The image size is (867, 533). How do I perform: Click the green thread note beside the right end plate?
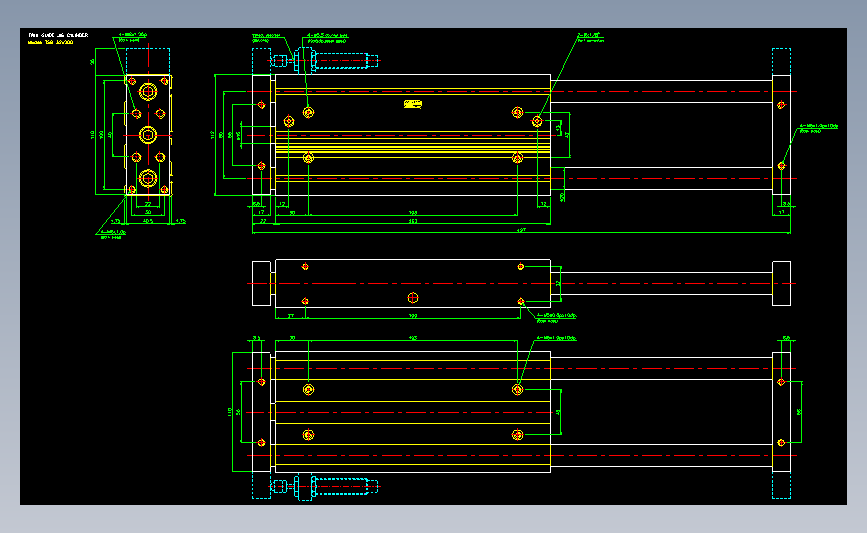point(818,128)
